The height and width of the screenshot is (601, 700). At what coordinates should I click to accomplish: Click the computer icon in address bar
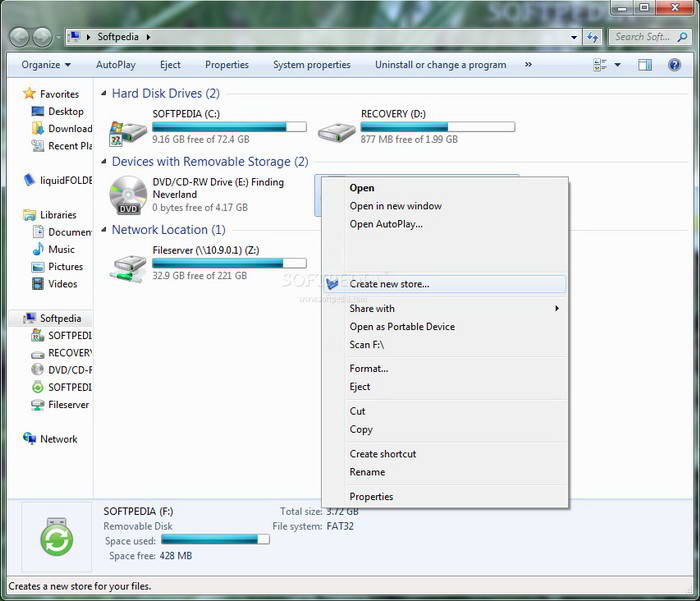[x=74, y=37]
